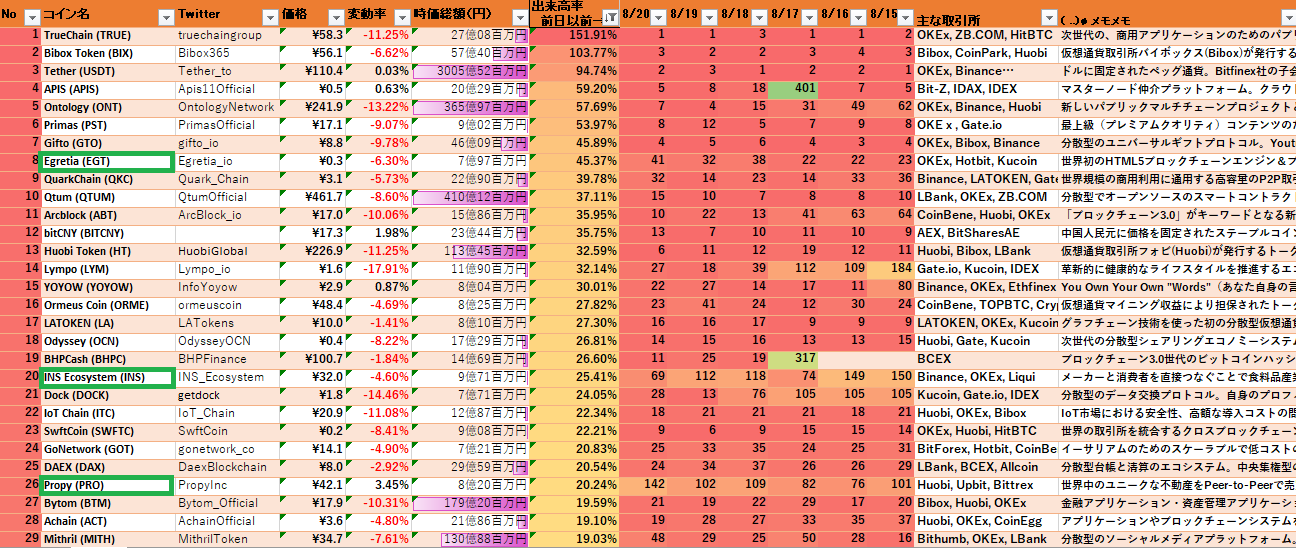This screenshot has width=1296, height=548.
Task: Click the OntologyNetwork Twitter handle cell
Action: click(x=227, y=107)
